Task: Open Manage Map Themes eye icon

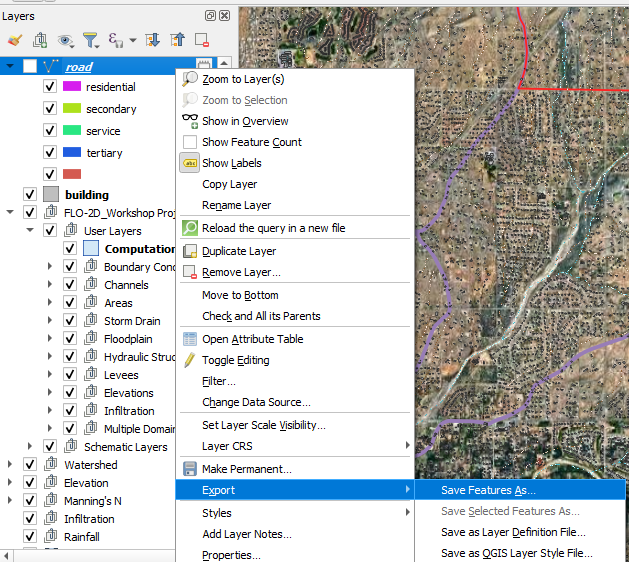Action: tap(66, 41)
